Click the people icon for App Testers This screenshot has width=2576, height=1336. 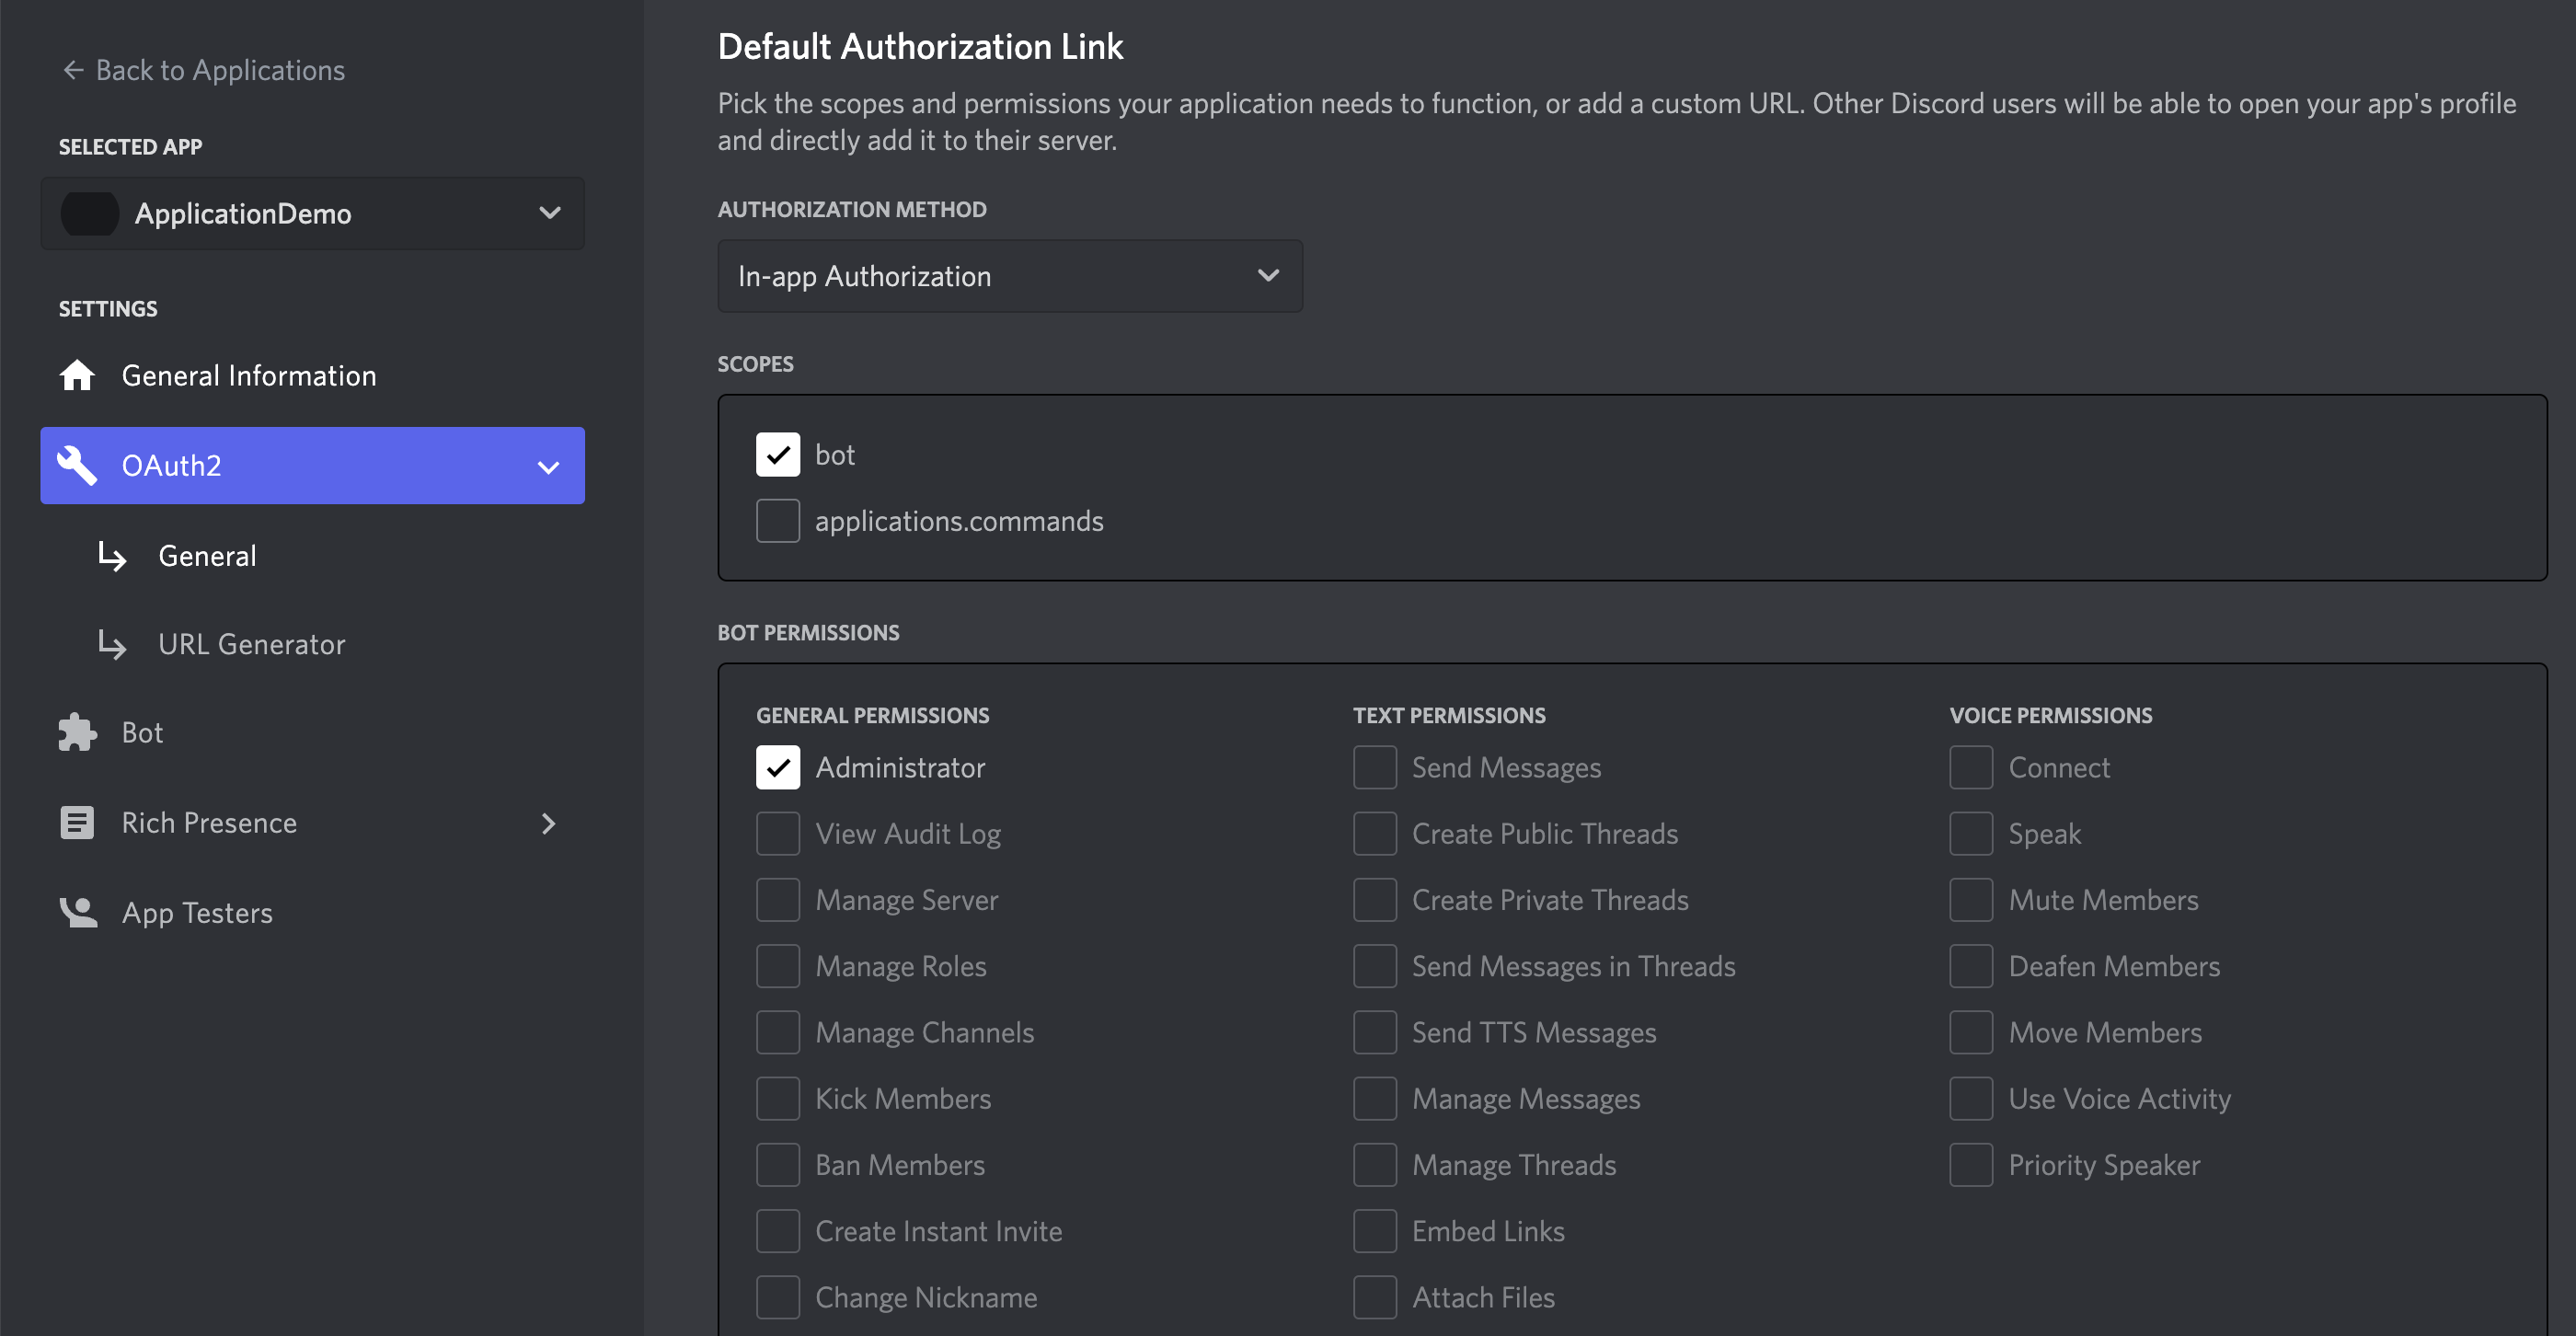coord(77,913)
